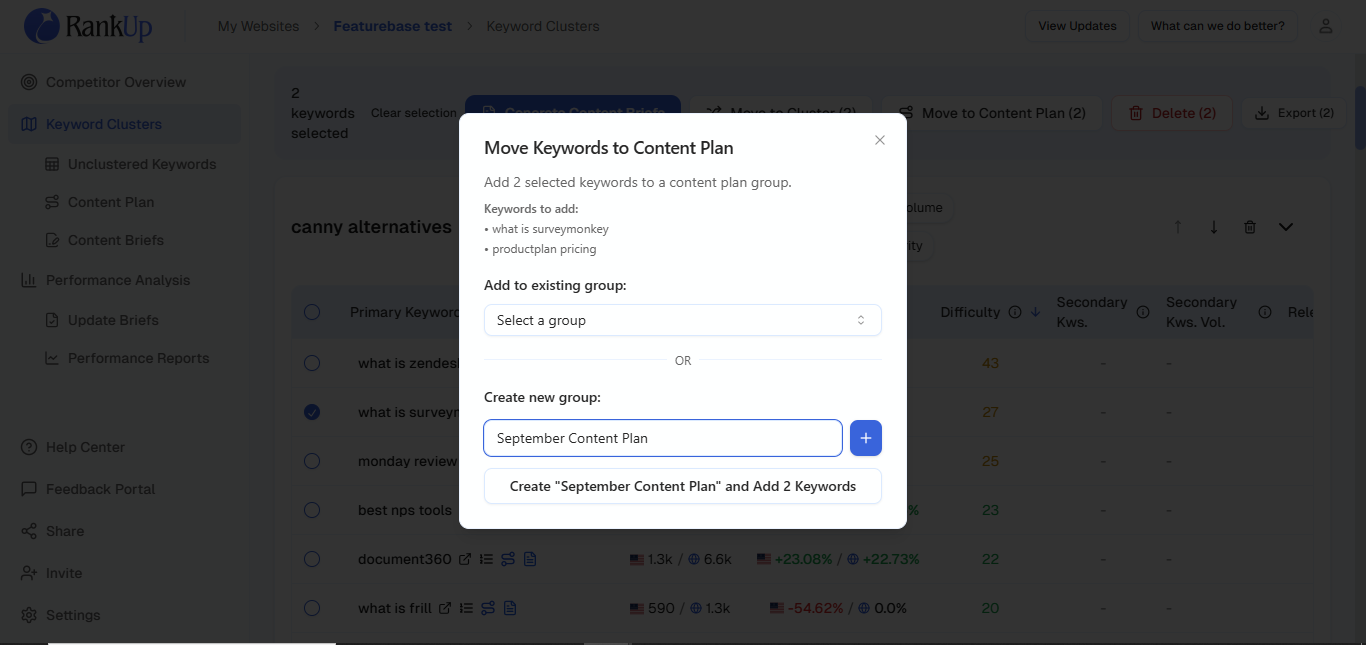
Task: Open Keyword Clusters in sidebar
Action: 104,124
